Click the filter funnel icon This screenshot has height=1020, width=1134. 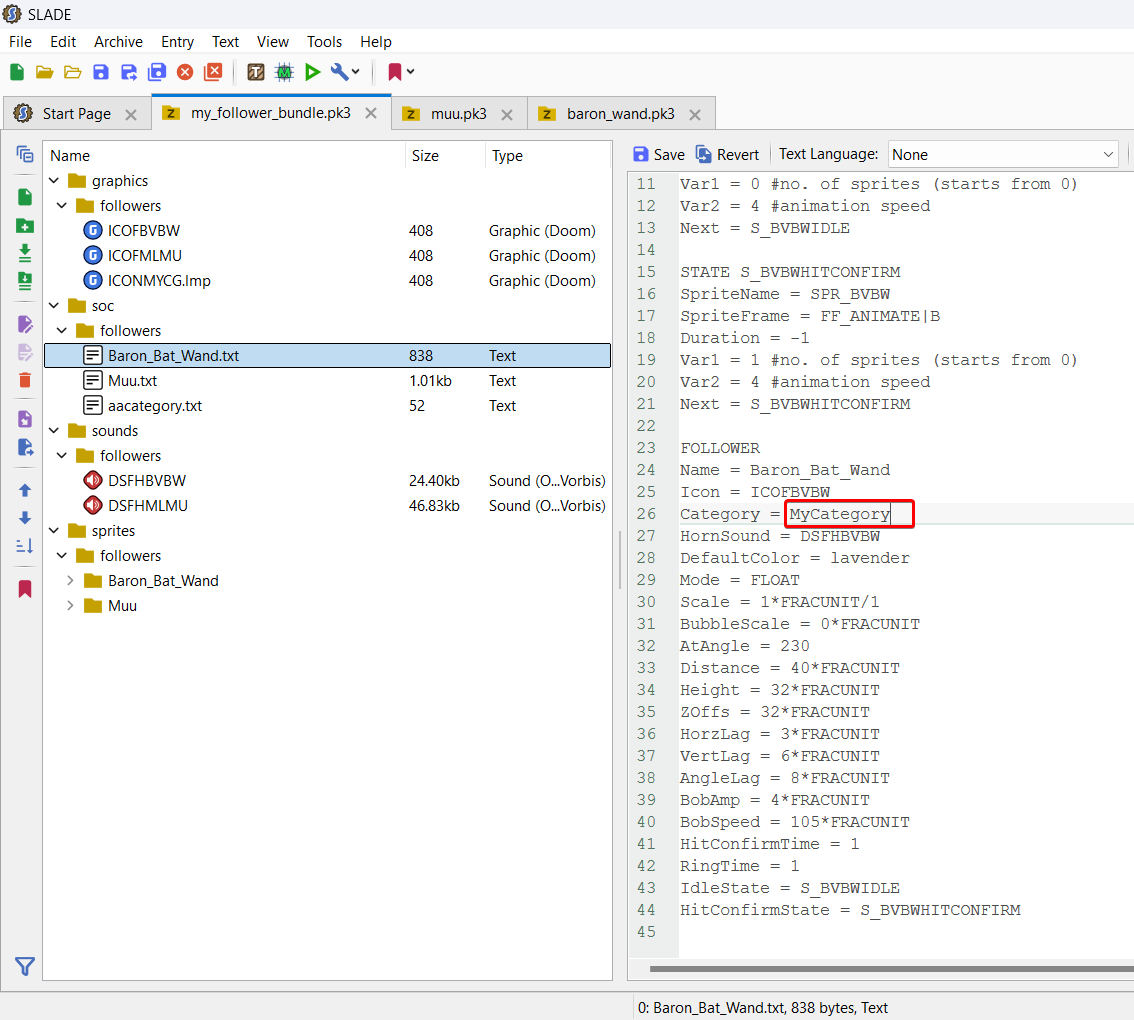tap(25, 966)
